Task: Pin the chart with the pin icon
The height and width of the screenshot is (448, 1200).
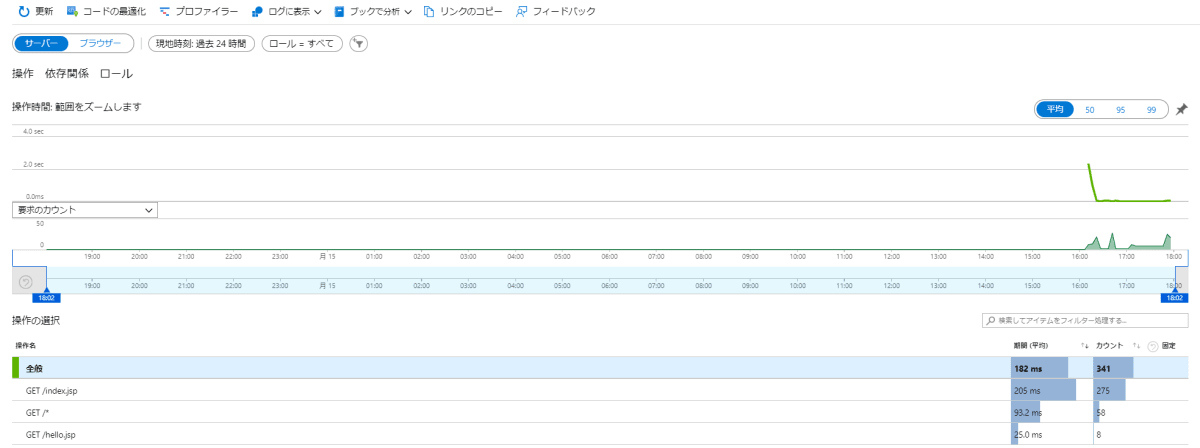Action: 1182,110
